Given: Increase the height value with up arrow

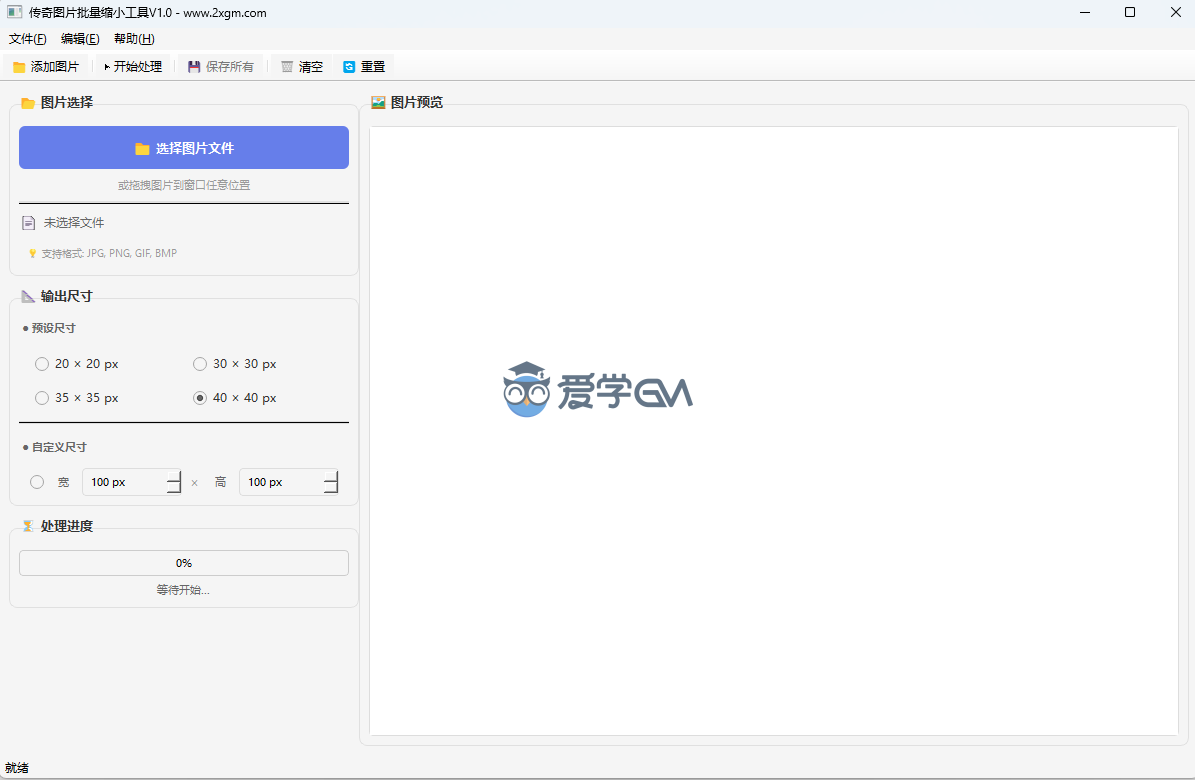Looking at the screenshot, I should tap(331, 476).
